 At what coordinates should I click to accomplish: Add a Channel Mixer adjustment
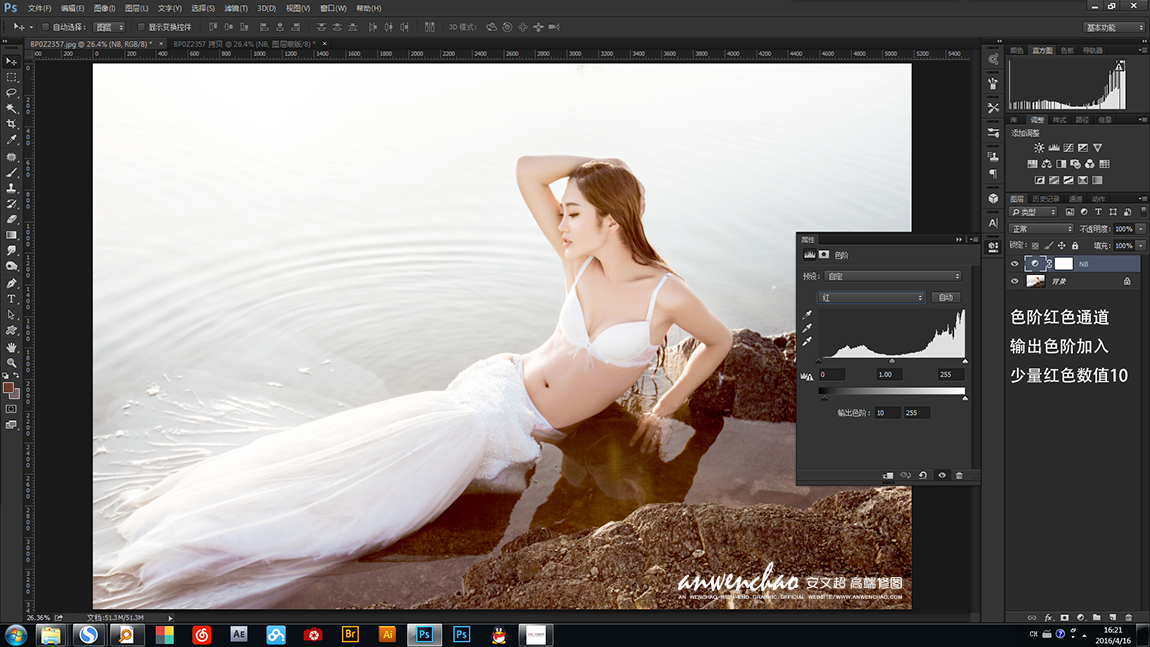click(1090, 164)
